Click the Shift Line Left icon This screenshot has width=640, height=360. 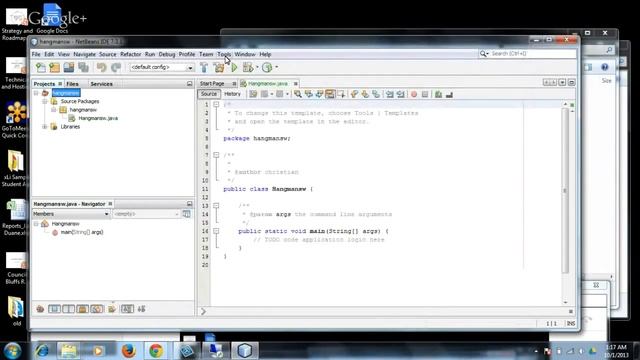(x=390, y=94)
